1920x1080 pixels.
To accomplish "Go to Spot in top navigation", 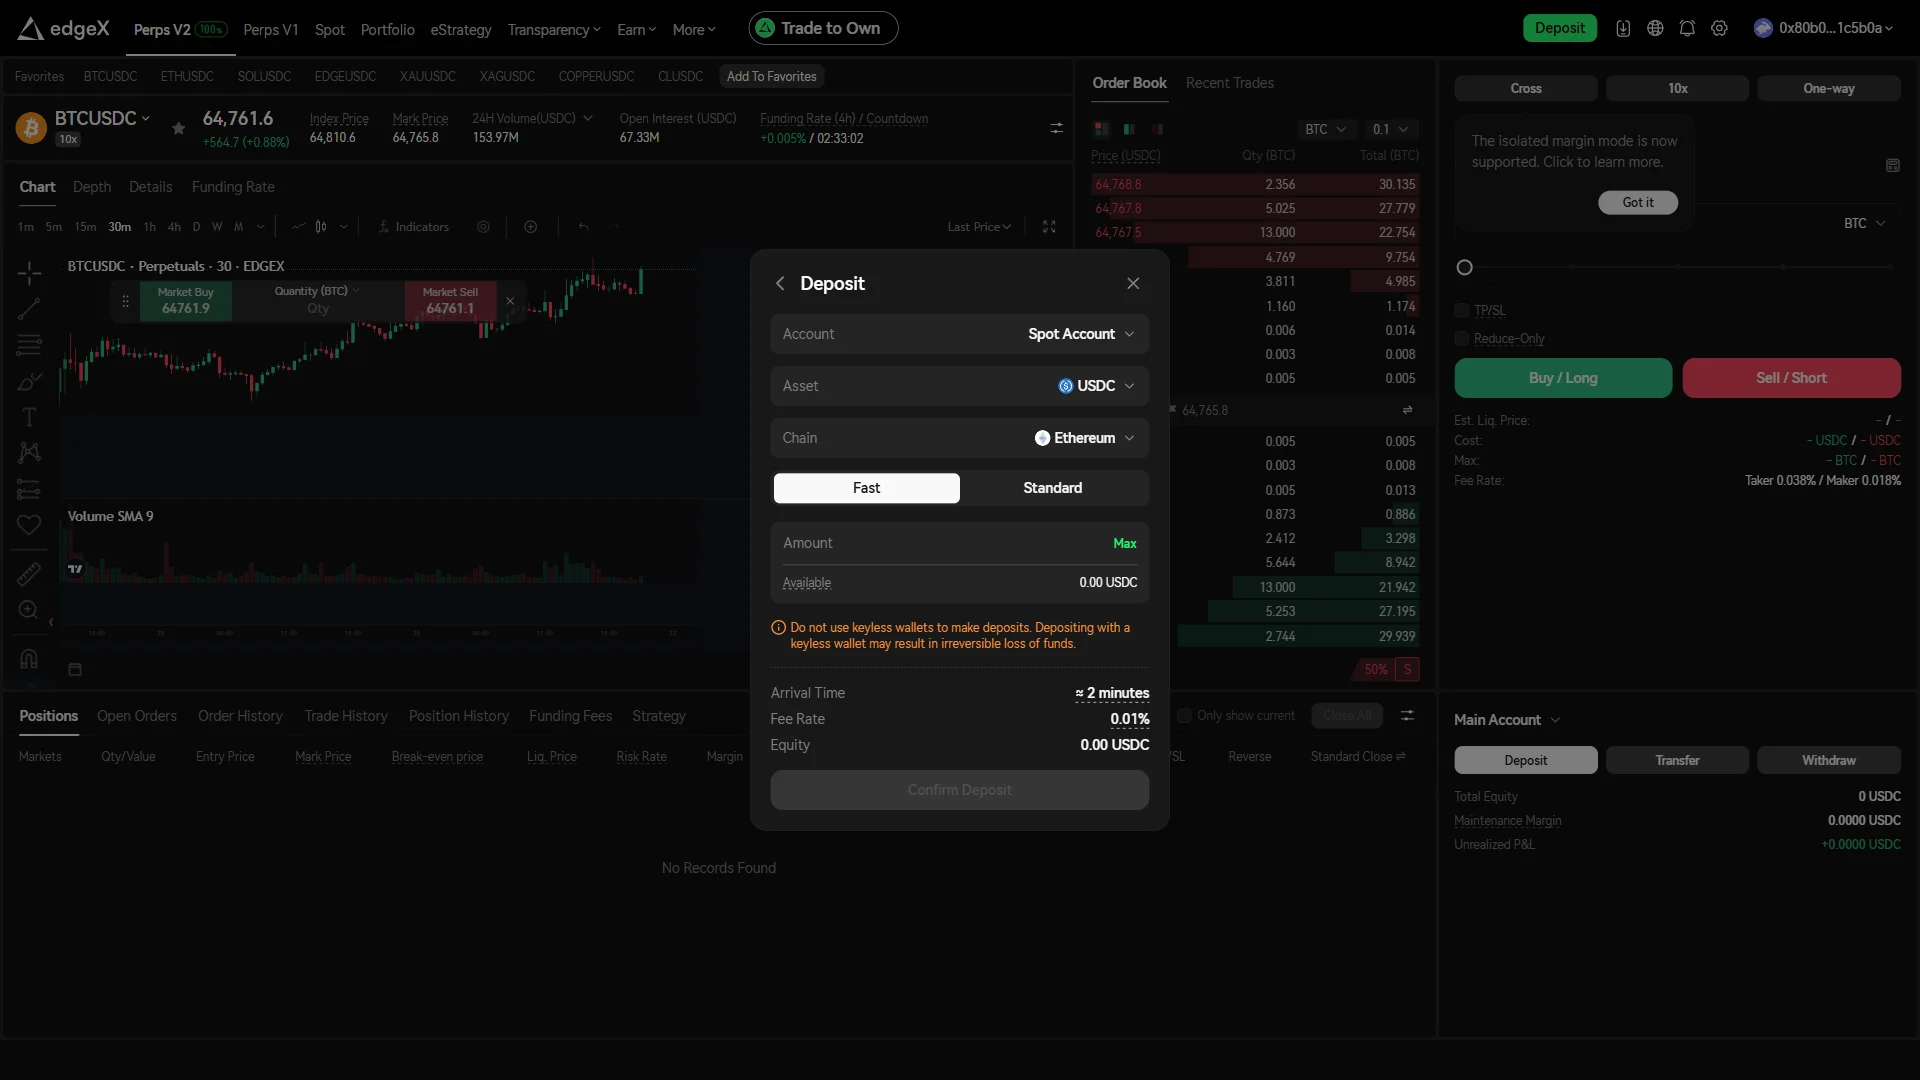I will (329, 29).
